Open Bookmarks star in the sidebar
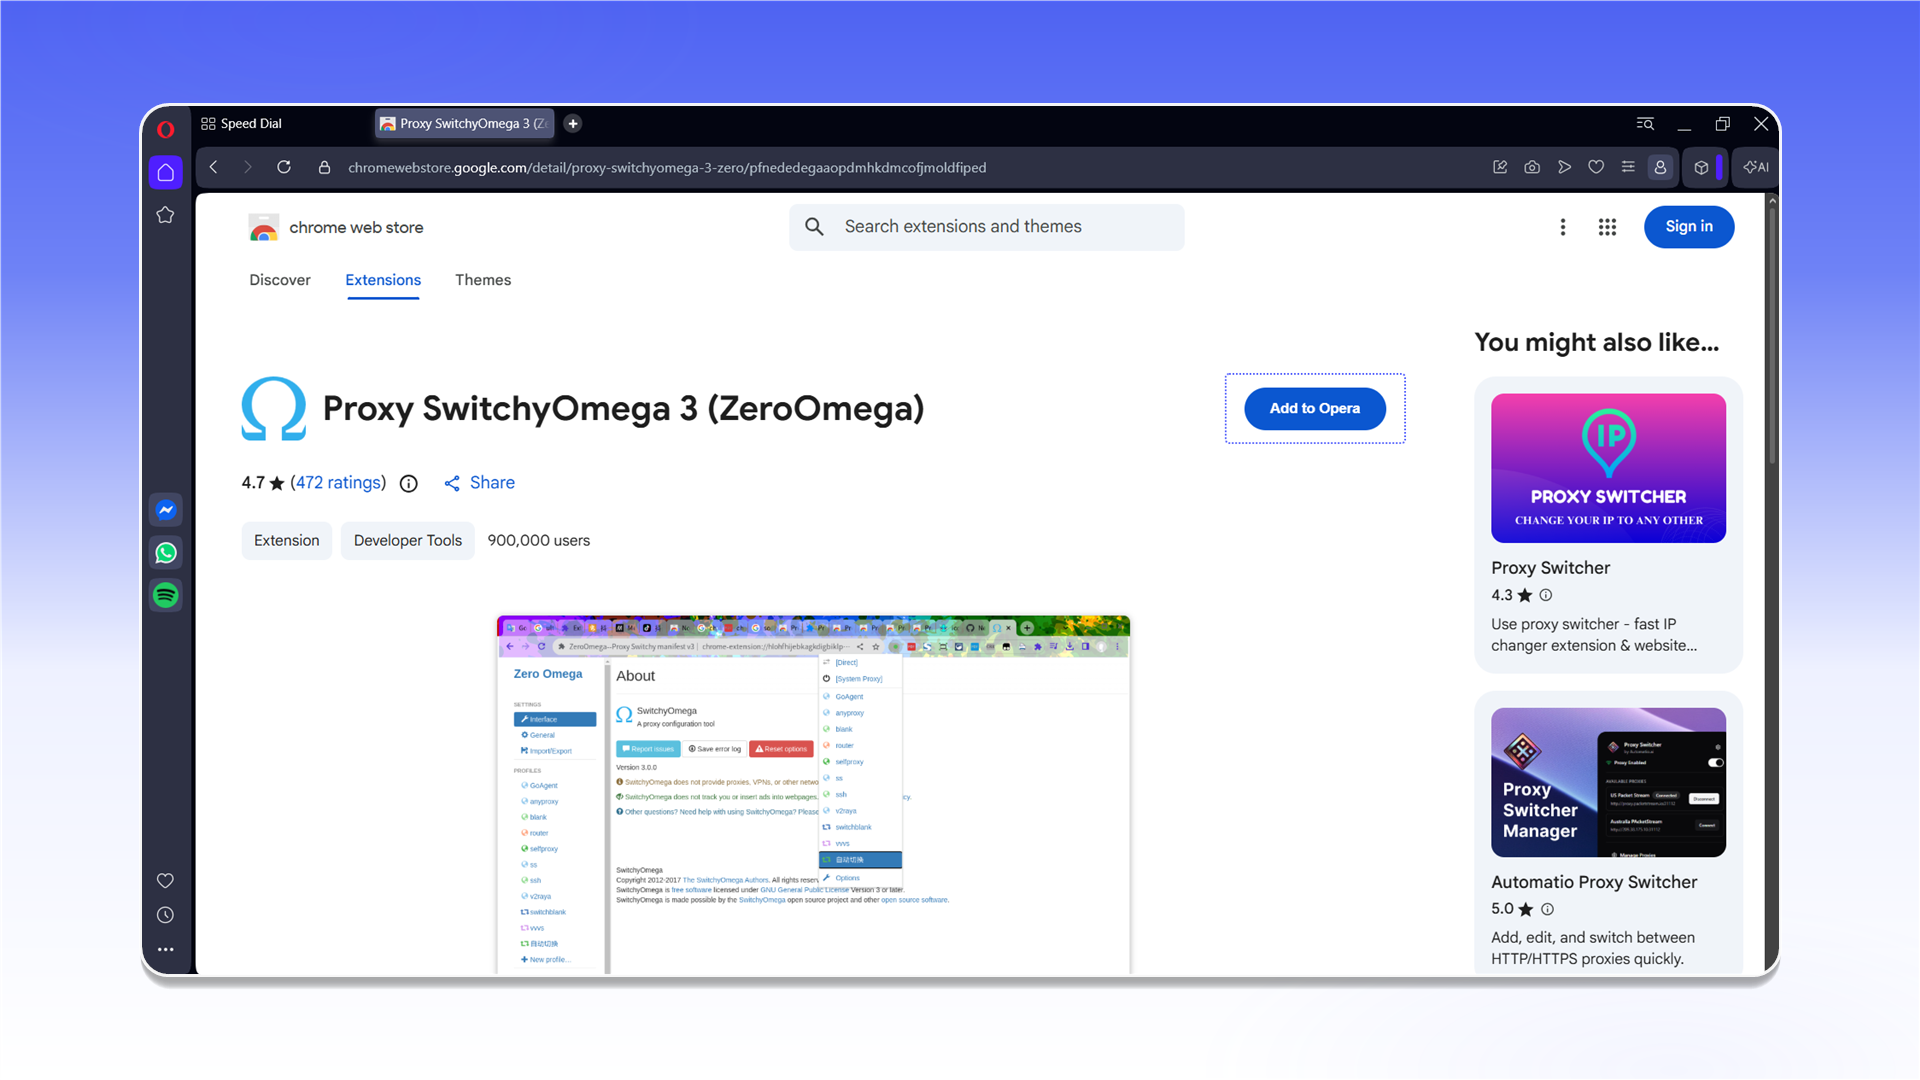 coord(166,215)
